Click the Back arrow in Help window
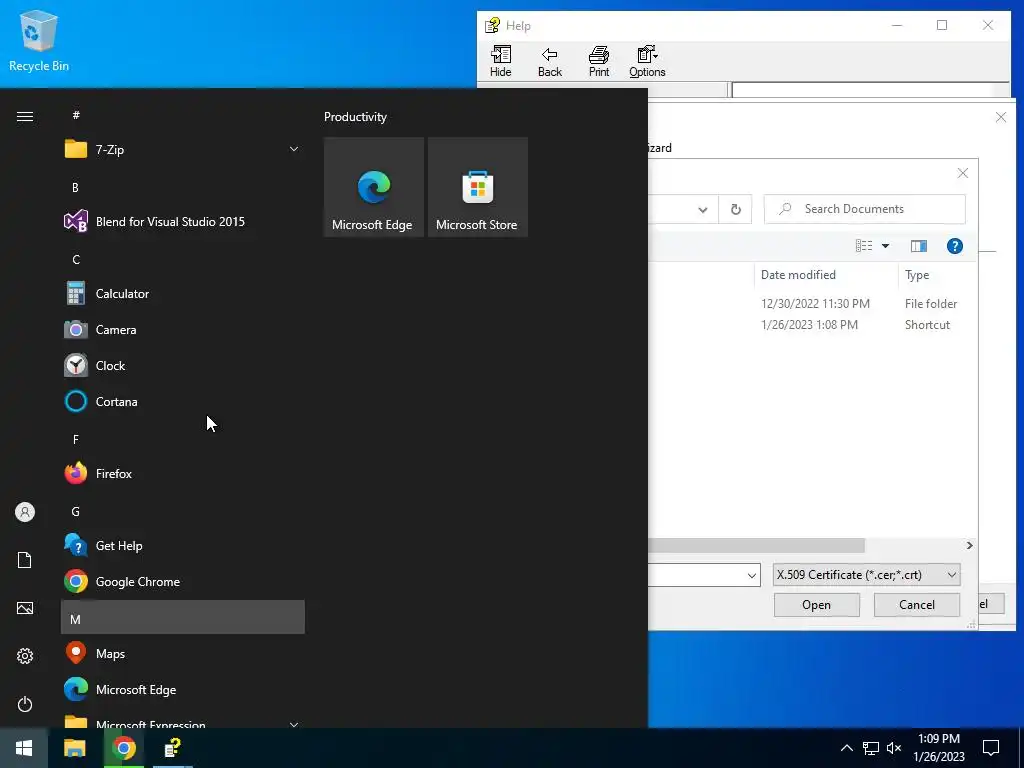This screenshot has width=1024, height=768. click(550, 61)
